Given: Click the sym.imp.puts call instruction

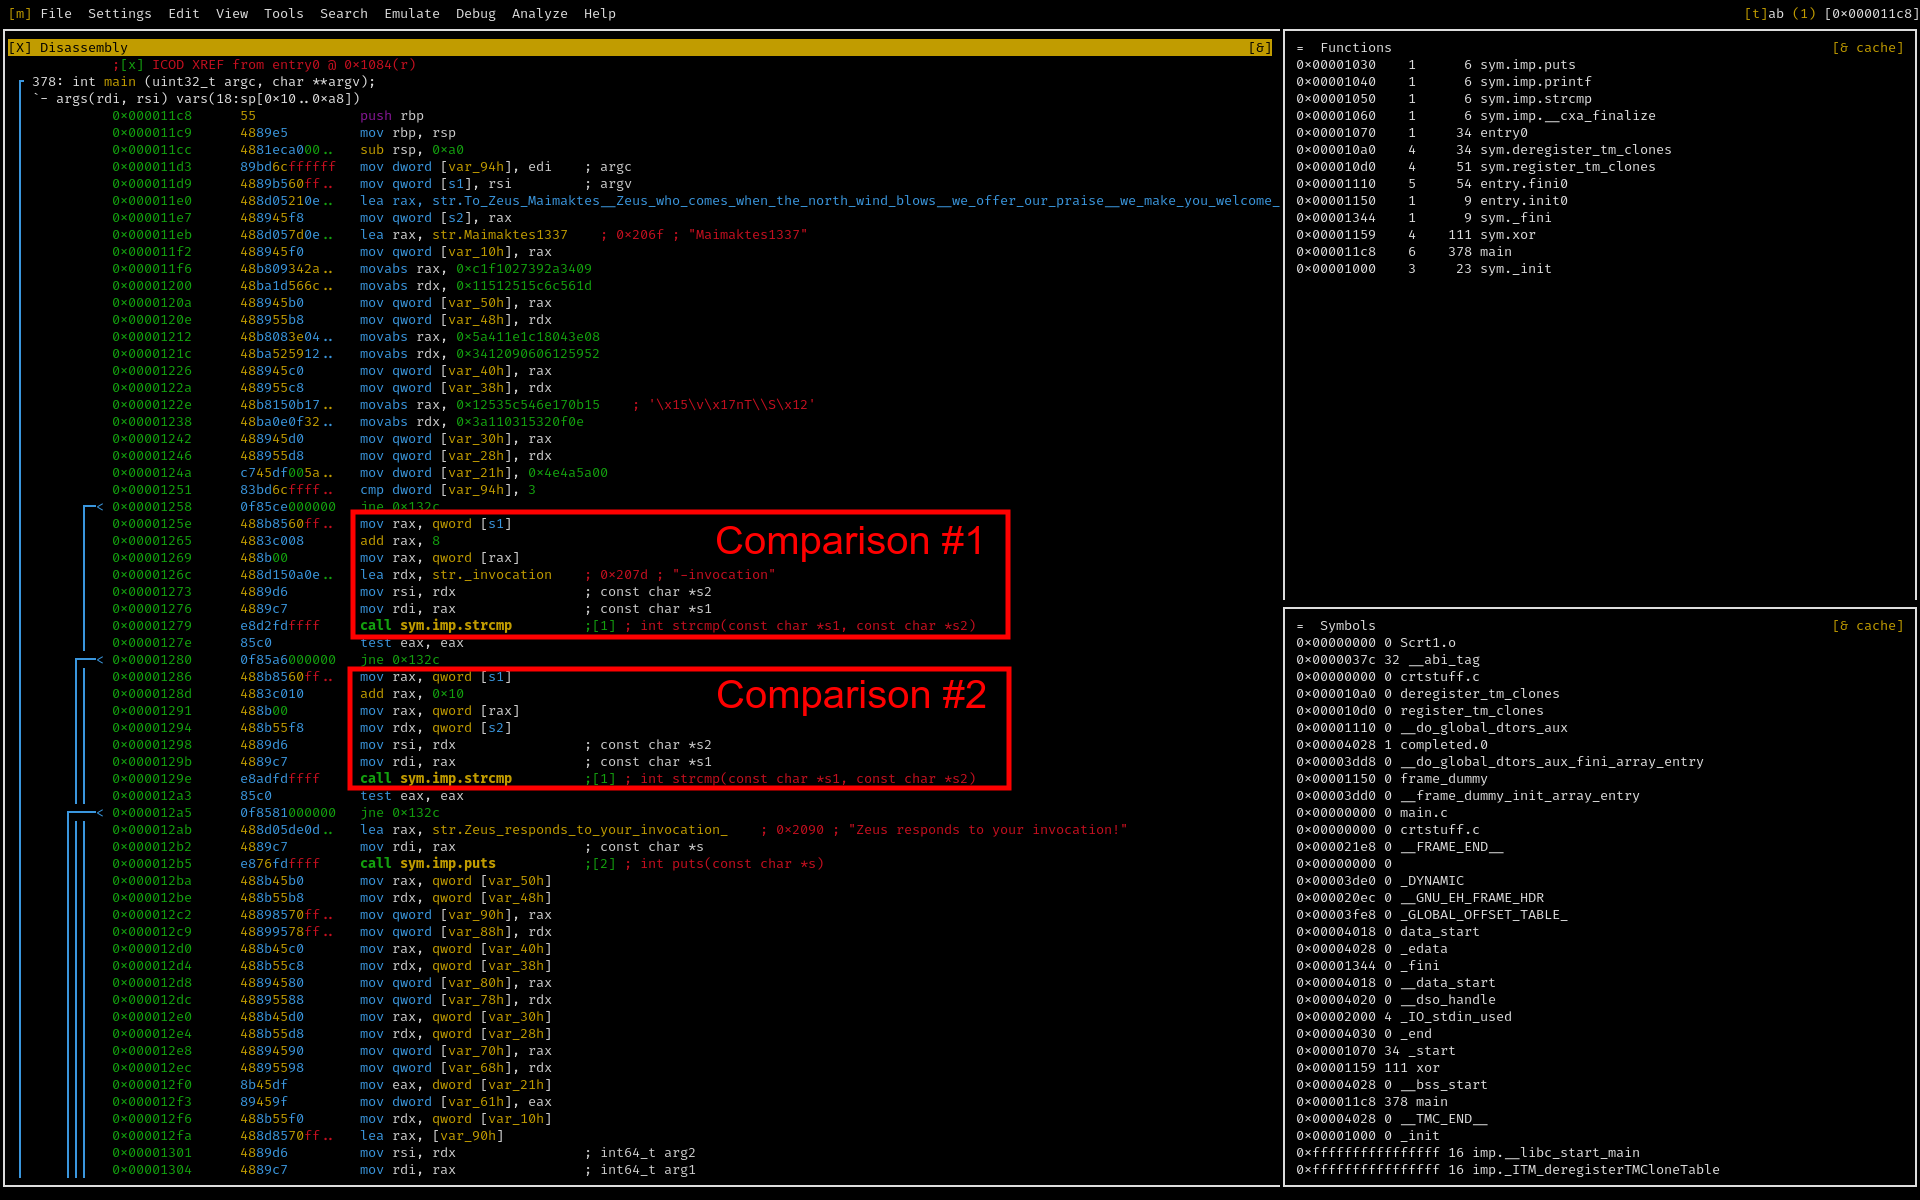Looking at the screenshot, I should pyautogui.click(x=428, y=864).
